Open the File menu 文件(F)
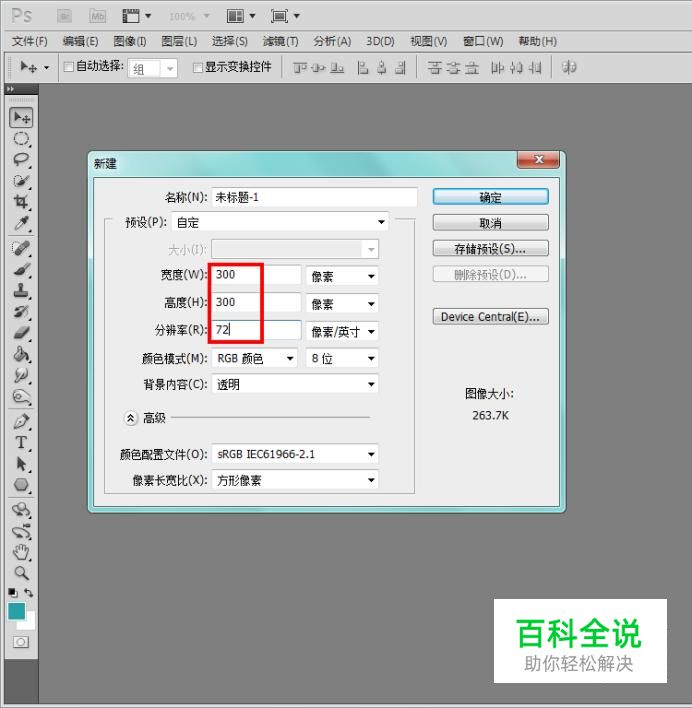Screen dimensions: 692x708 29,42
